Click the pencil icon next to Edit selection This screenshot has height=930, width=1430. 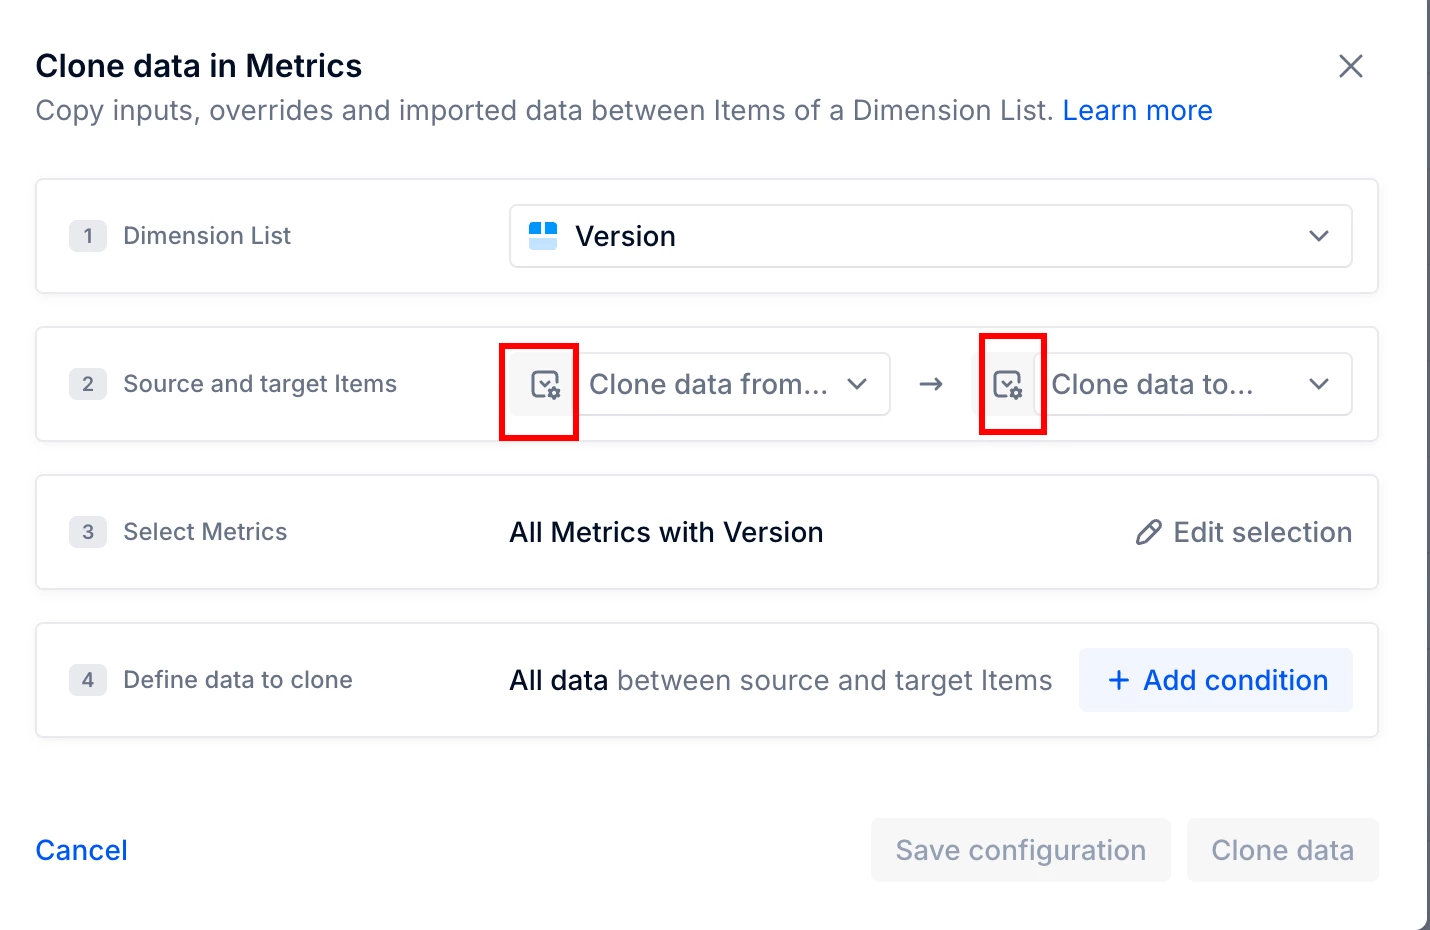coord(1149,532)
